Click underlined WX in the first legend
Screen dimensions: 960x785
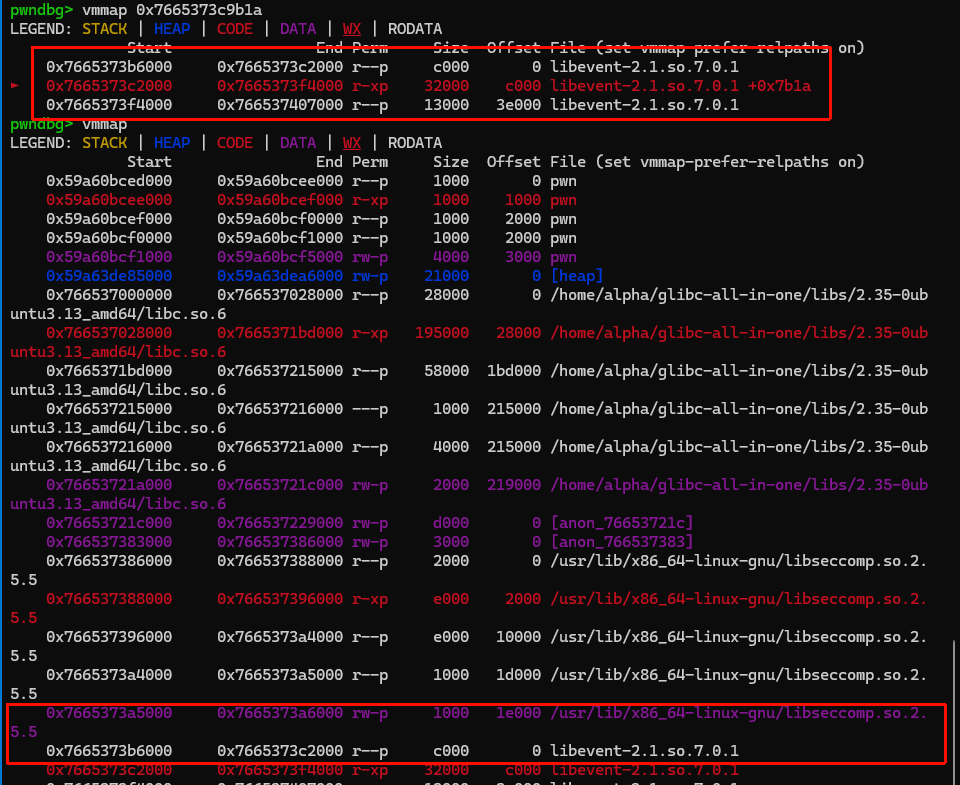click(x=352, y=29)
